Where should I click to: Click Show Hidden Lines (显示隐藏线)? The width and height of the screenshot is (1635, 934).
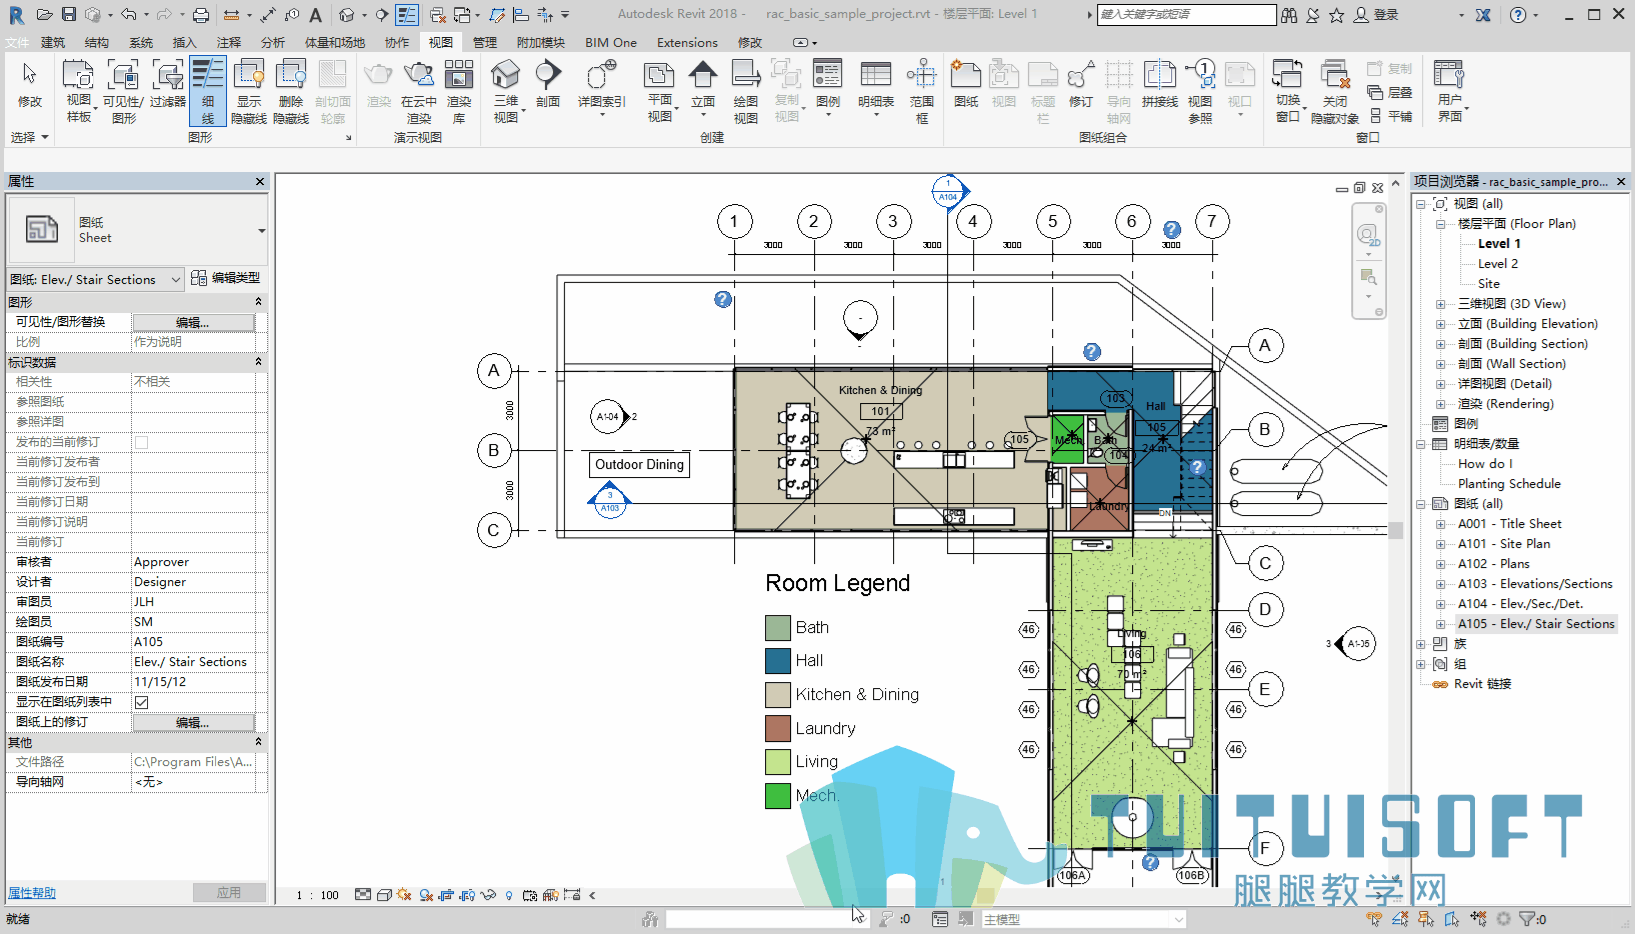249,90
